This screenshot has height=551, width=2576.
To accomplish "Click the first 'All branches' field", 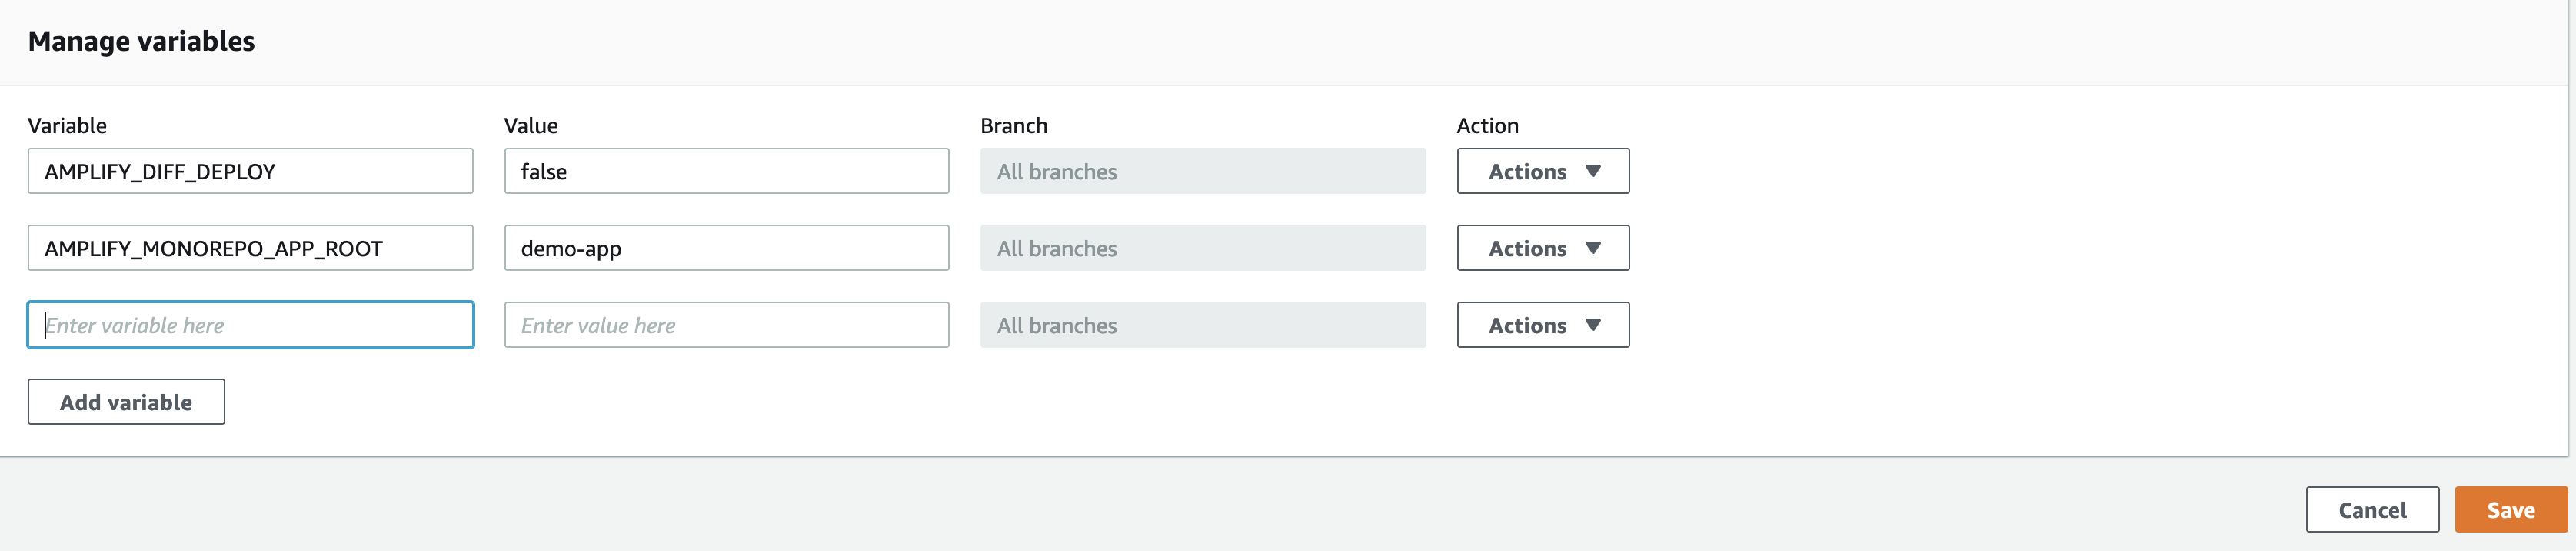I will [x=1202, y=171].
